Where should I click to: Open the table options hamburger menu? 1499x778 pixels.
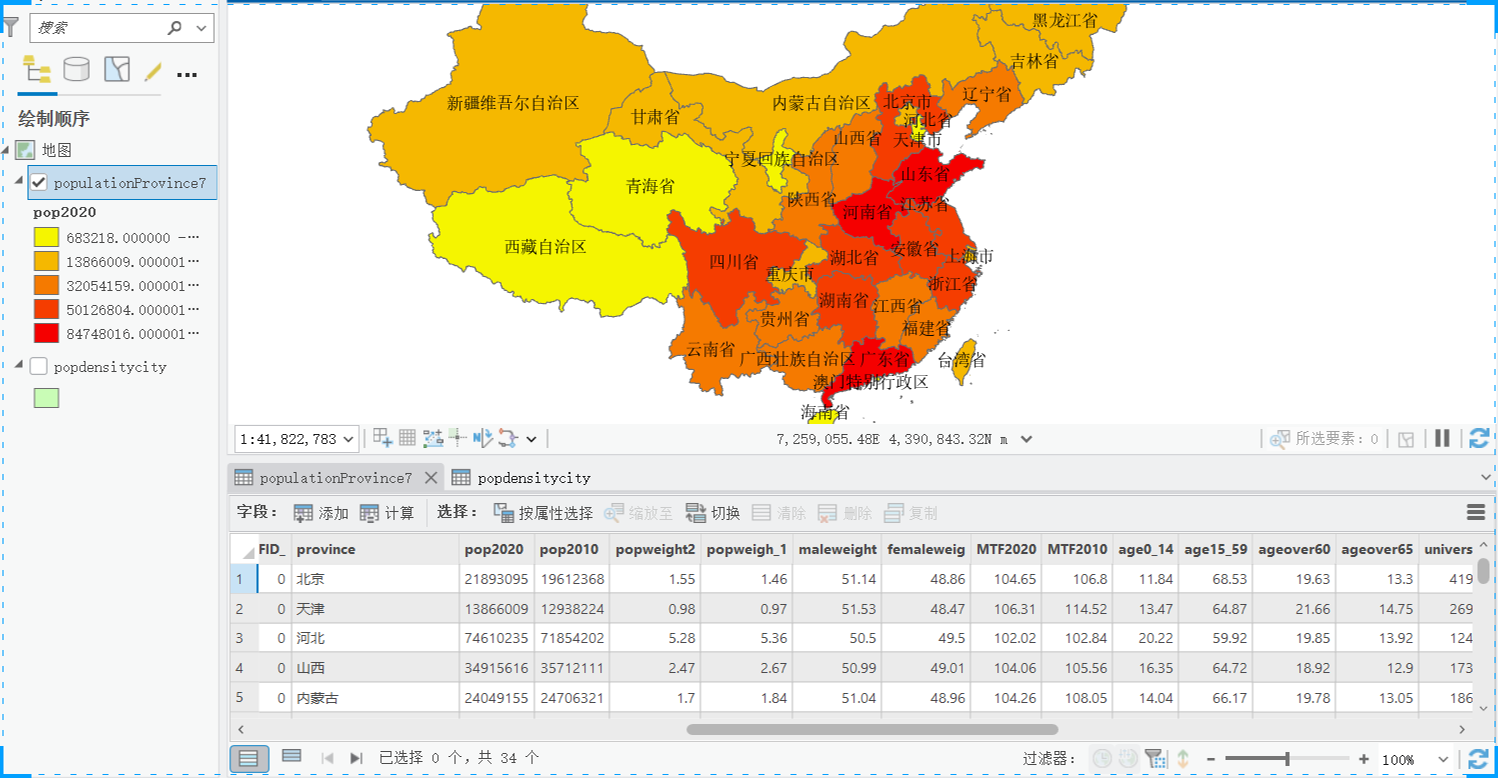1476,513
